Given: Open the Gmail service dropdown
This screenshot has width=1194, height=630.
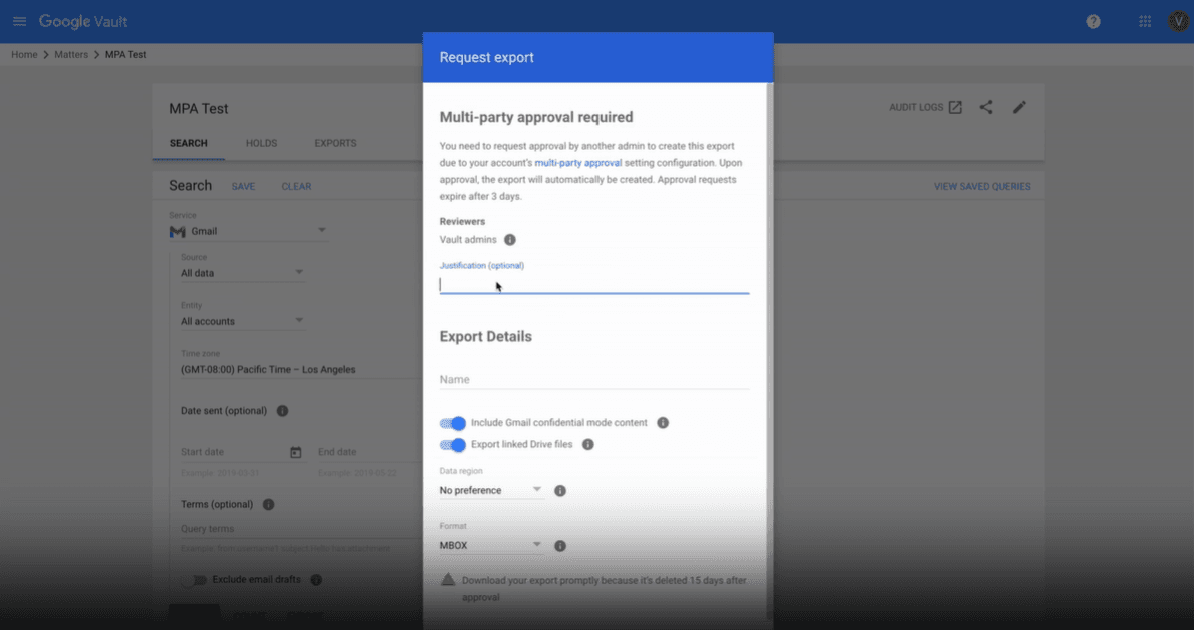Looking at the screenshot, I should tap(248, 231).
